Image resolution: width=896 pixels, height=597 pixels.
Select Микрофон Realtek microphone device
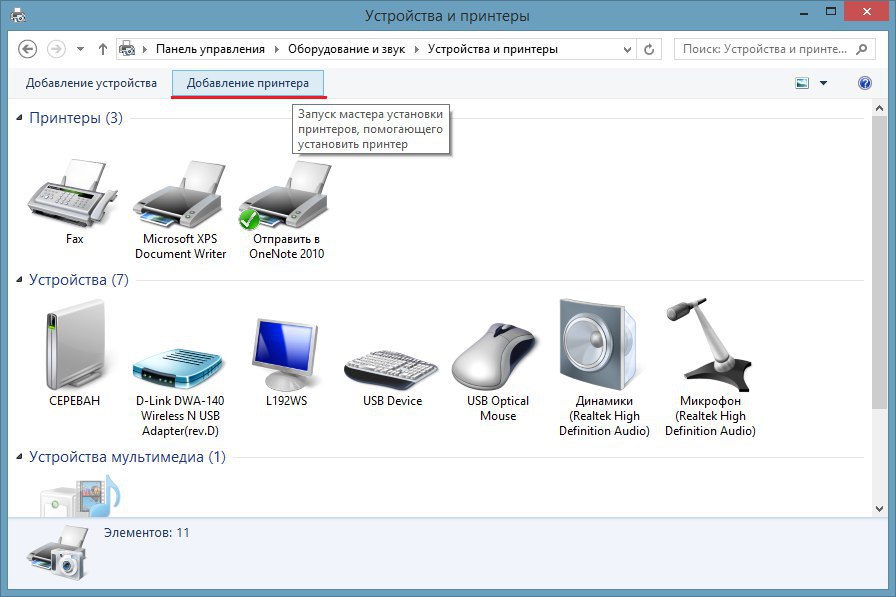(709, 345)
